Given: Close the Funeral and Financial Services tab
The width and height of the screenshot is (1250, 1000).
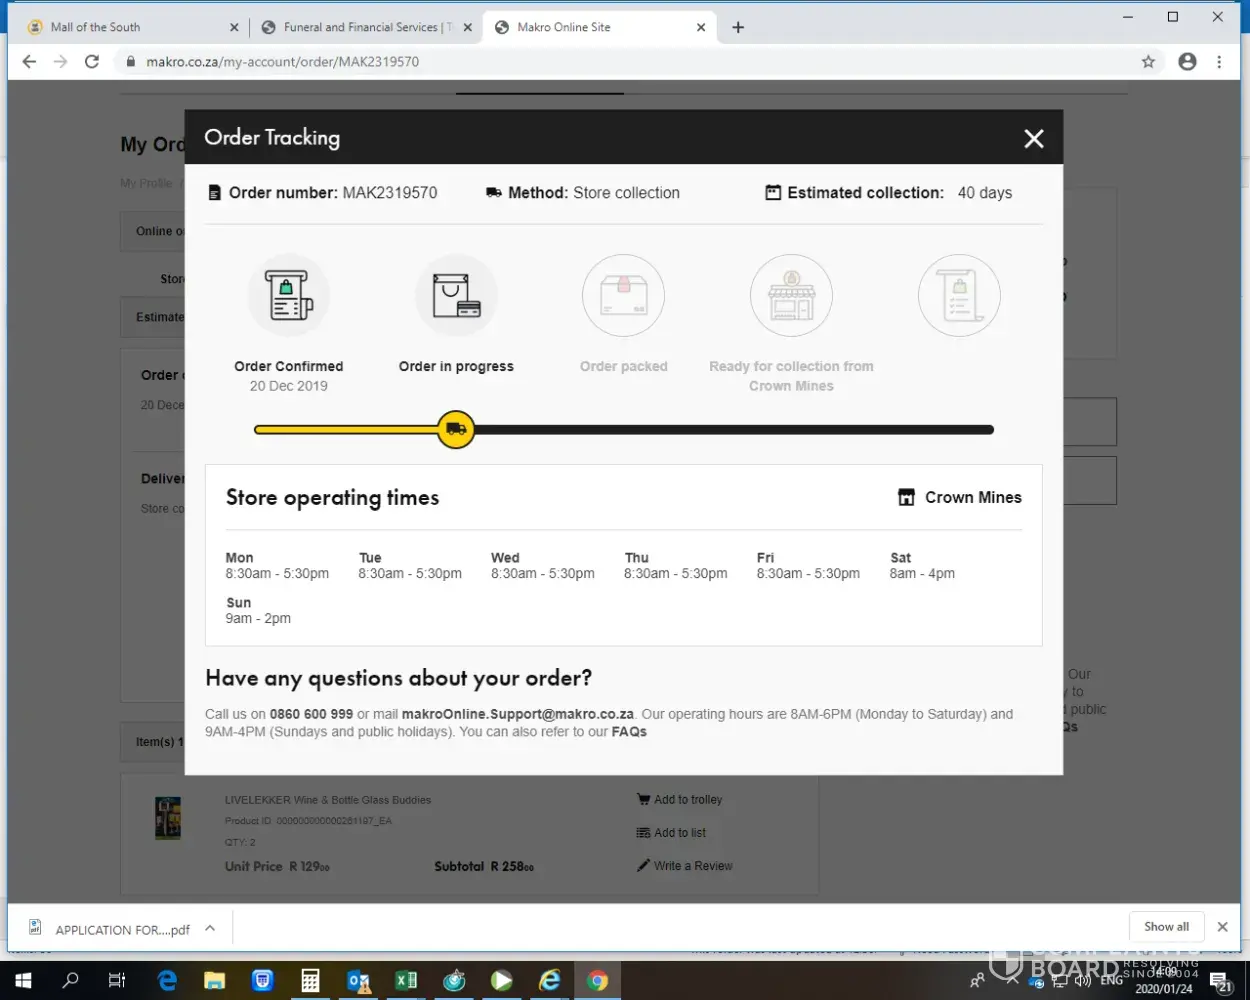Looking at the screenshot, I should point(467,28).
